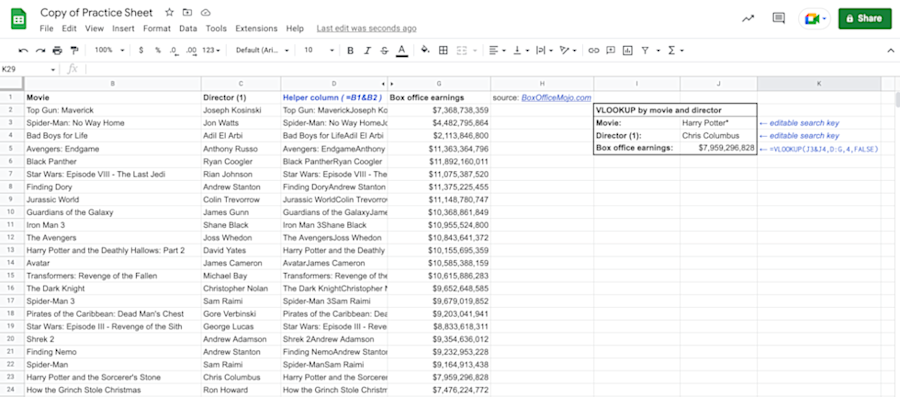This screenshot has width=900, height=397.
Task: Click the merge cells icon
Action: coord(461,50)
